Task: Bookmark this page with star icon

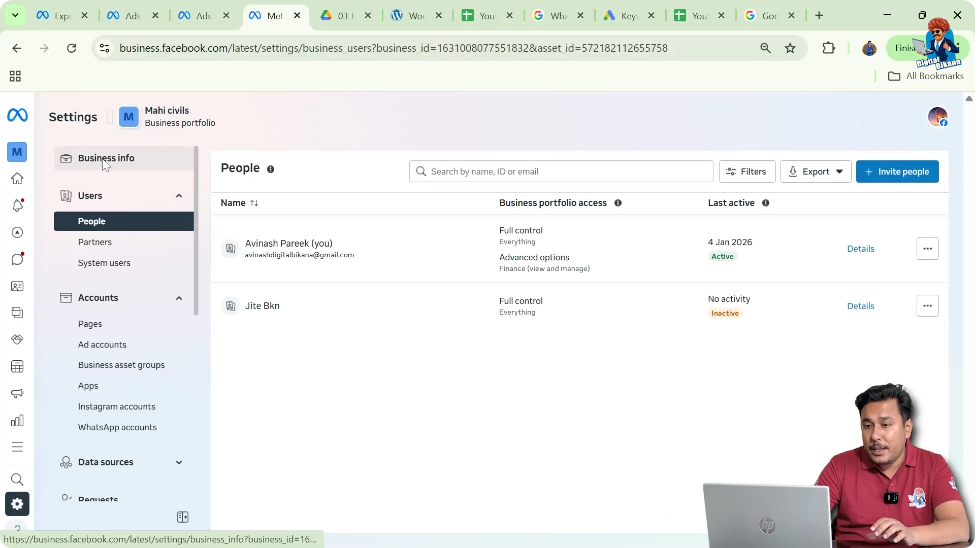Action: pos(790,48)
